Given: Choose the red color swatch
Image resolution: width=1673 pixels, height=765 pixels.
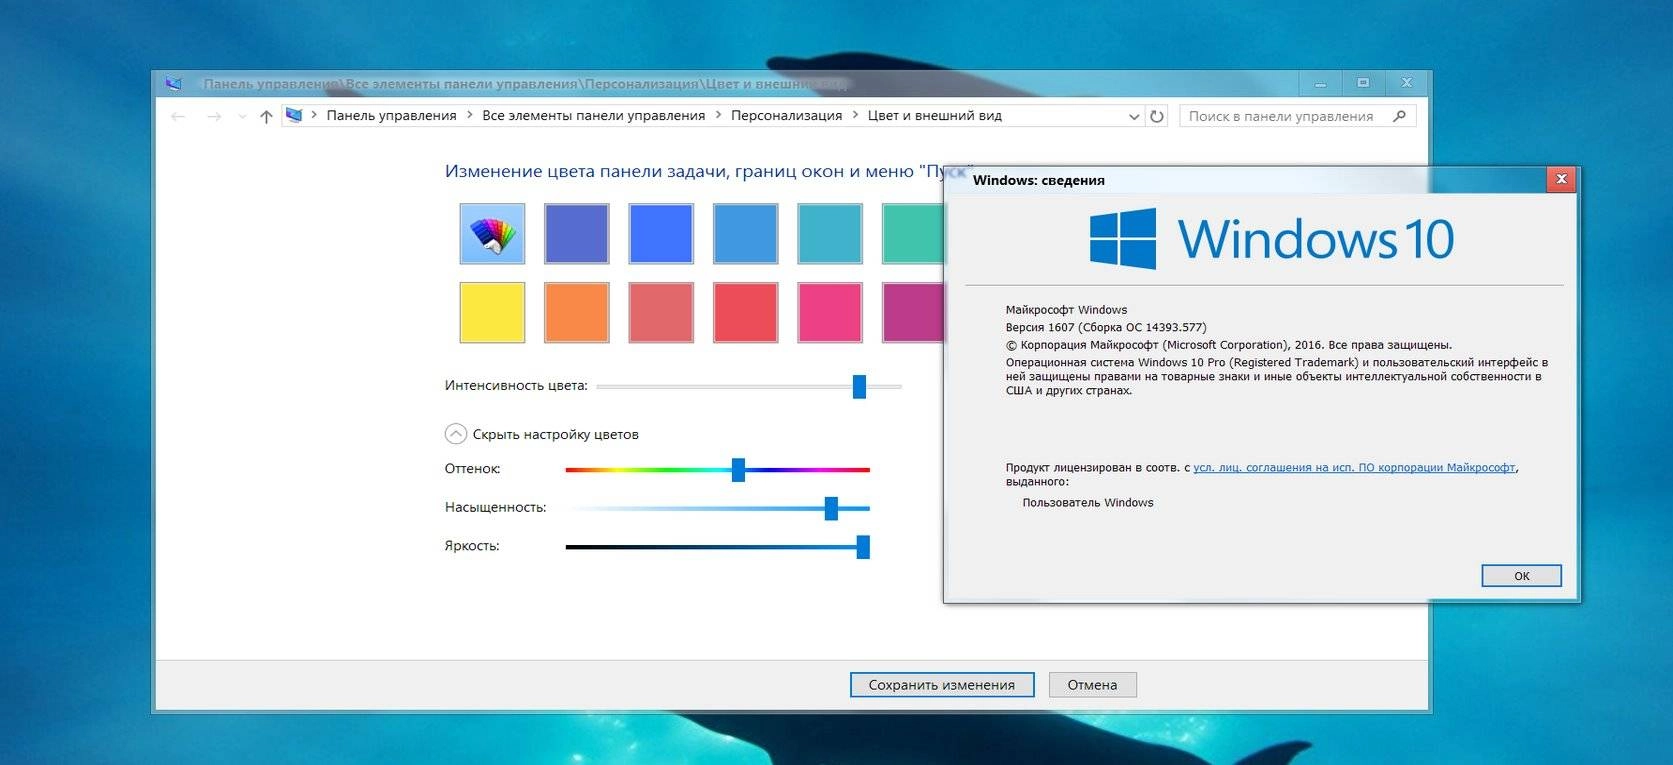Looking at the screenshot, I should 745,312.
